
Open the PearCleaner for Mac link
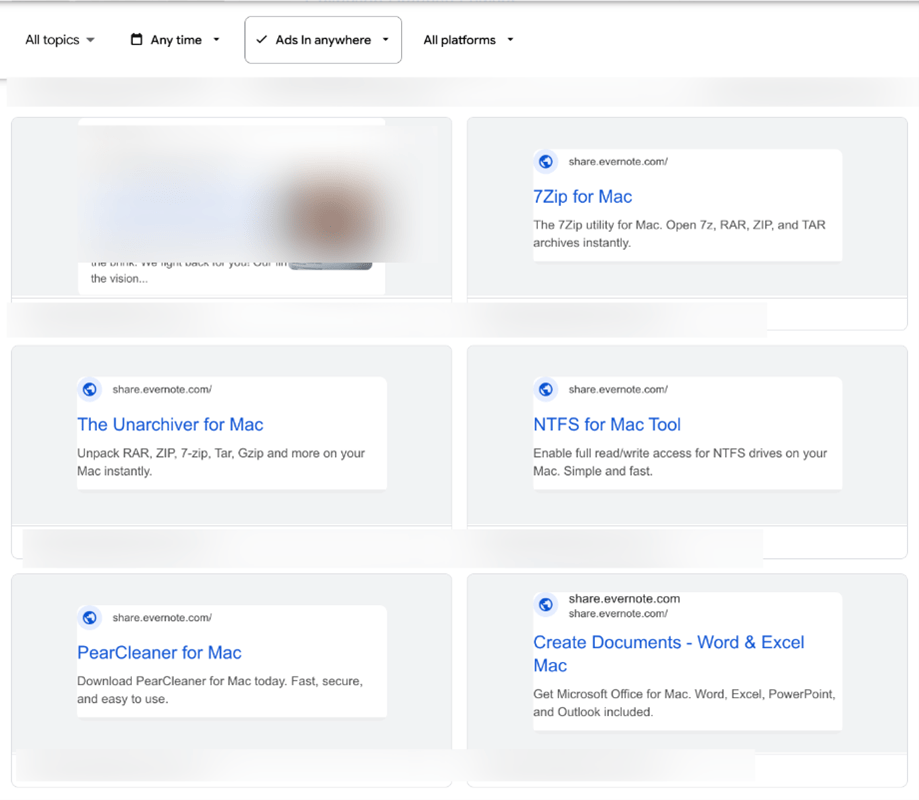pos(159,652)
